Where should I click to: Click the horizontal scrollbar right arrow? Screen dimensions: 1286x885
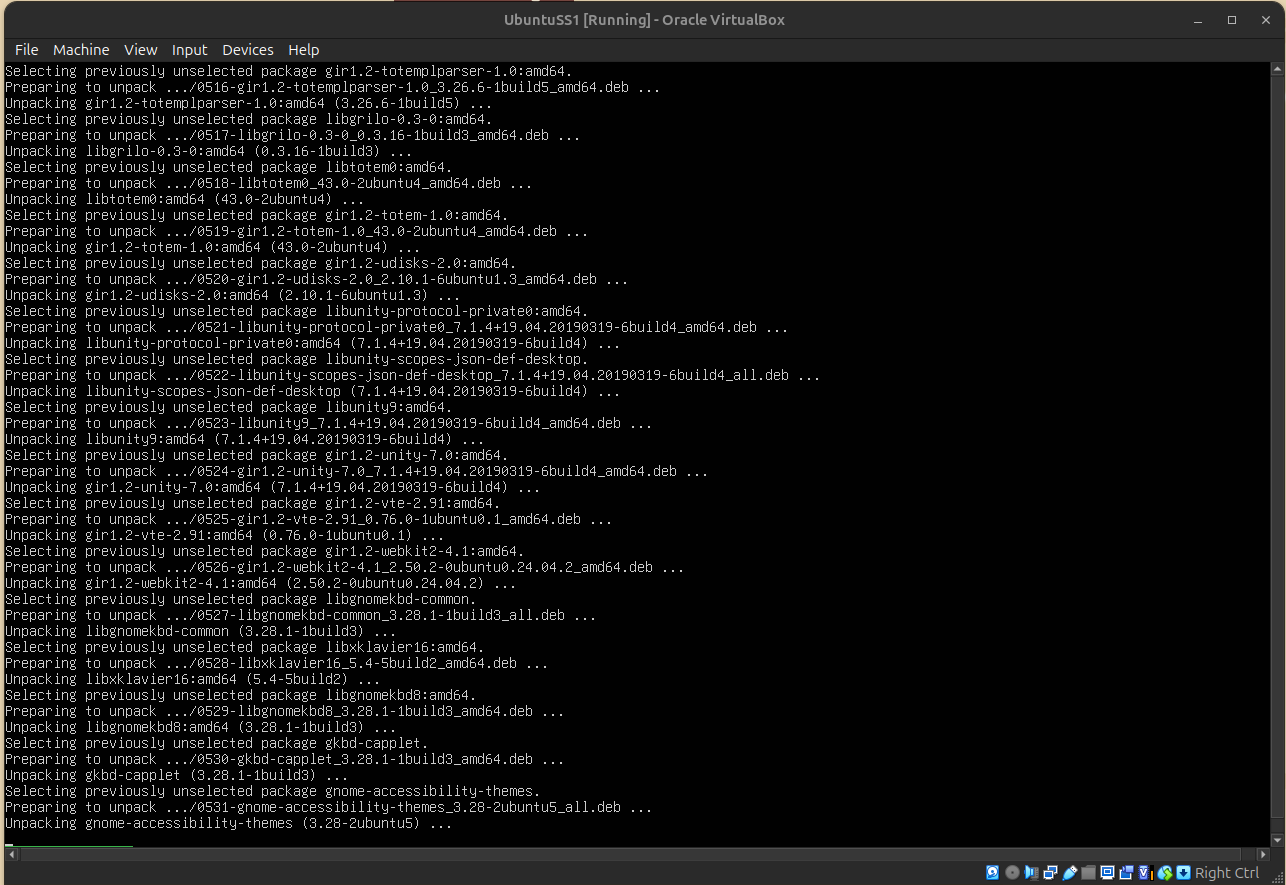point(1262,855)
